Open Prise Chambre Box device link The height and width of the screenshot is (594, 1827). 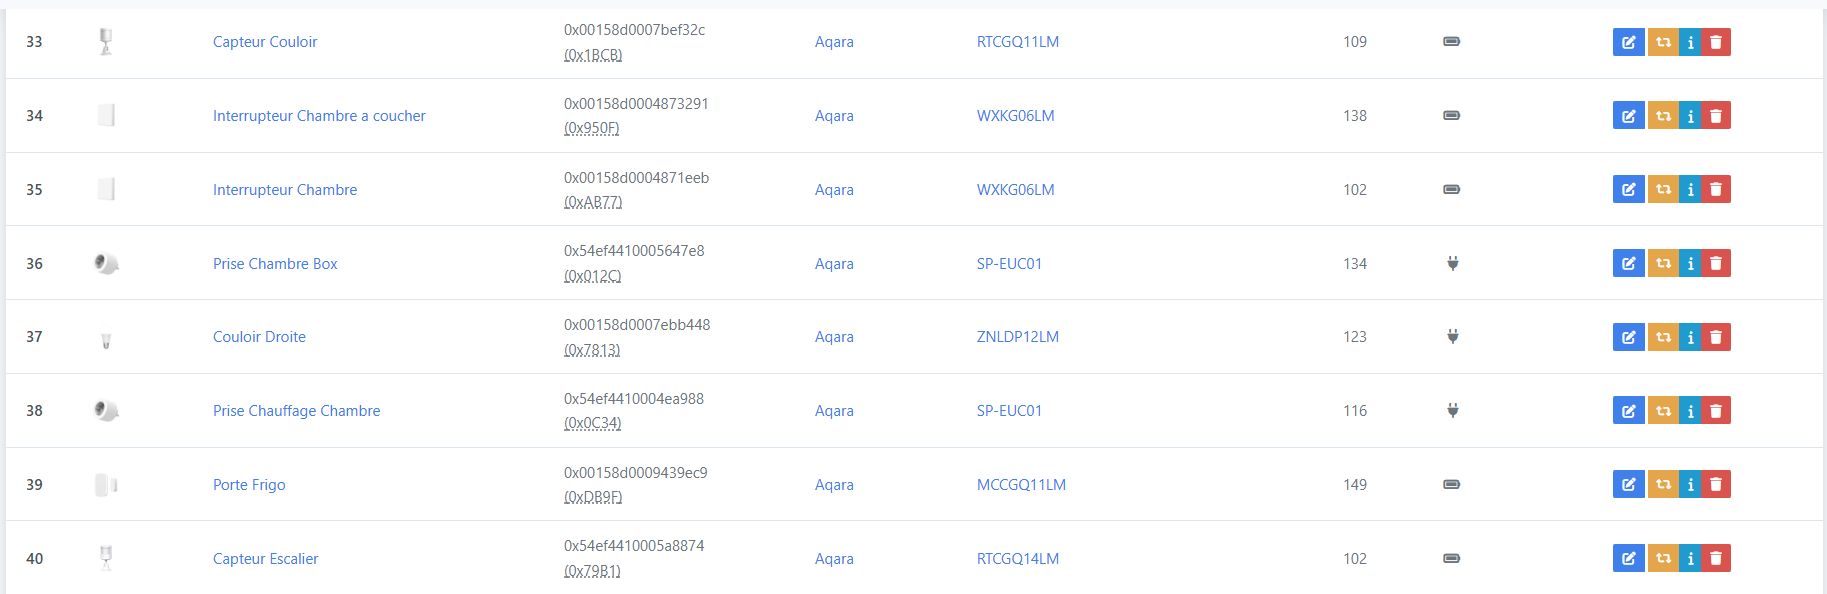pos(275,264)
